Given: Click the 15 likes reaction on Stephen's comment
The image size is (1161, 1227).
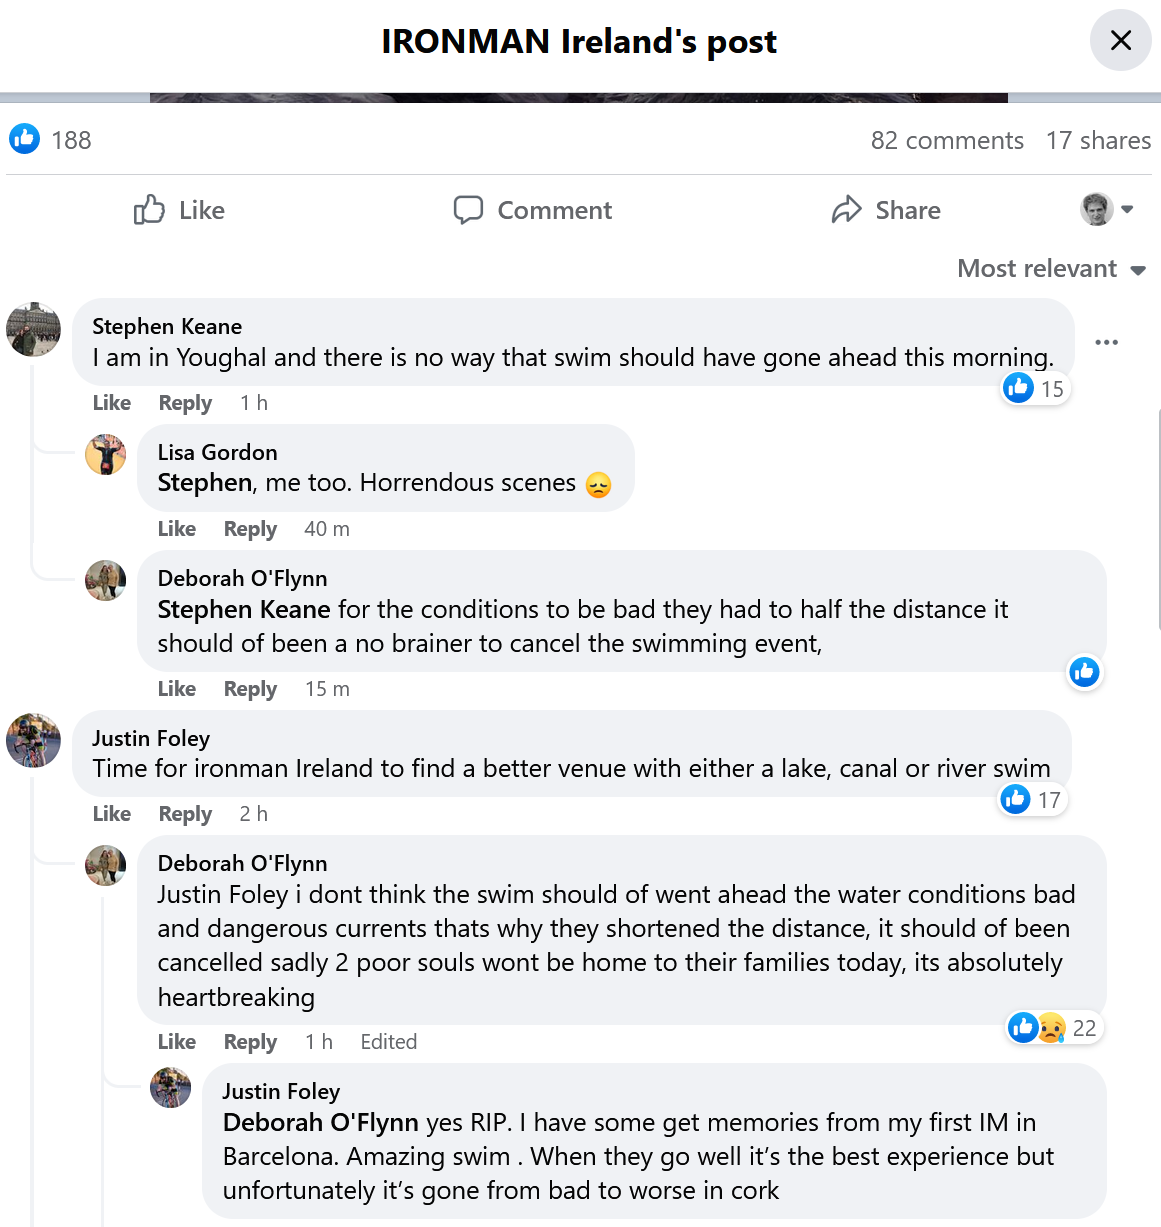Looking at the screenshot, I should pyautogui.click(x=1036, y=388).
